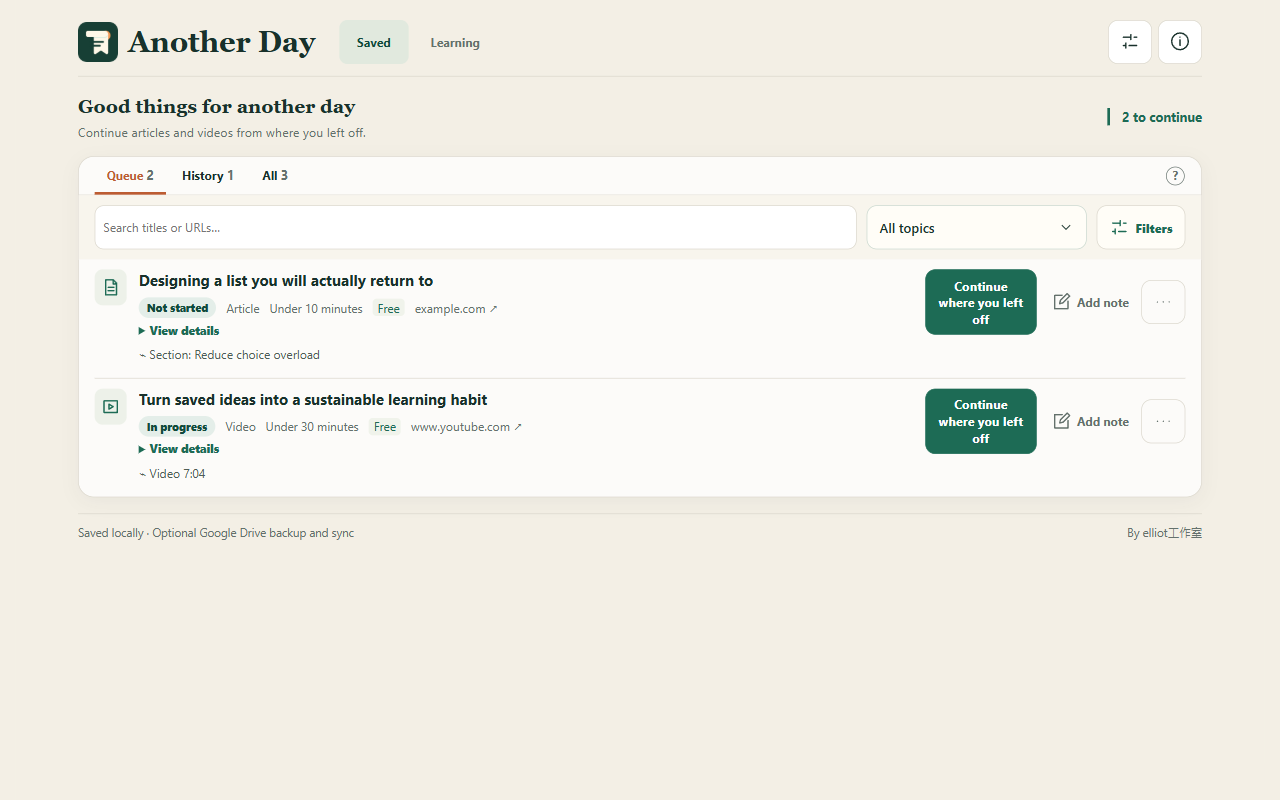Click the Search titles or URLs field
The width and height of the screenshot is (1280, 800).
point(476,228)
